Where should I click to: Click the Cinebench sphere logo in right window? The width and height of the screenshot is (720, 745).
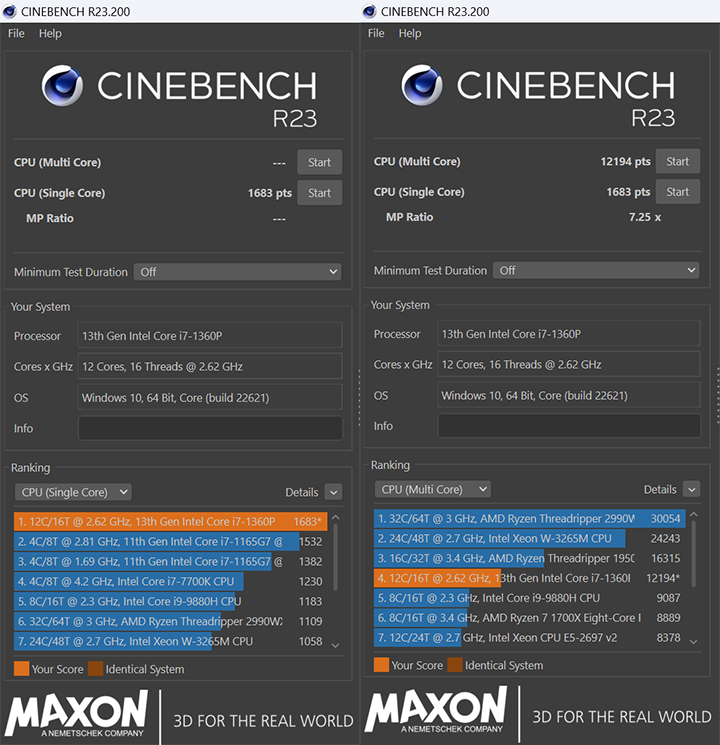[x=422, y=85]
